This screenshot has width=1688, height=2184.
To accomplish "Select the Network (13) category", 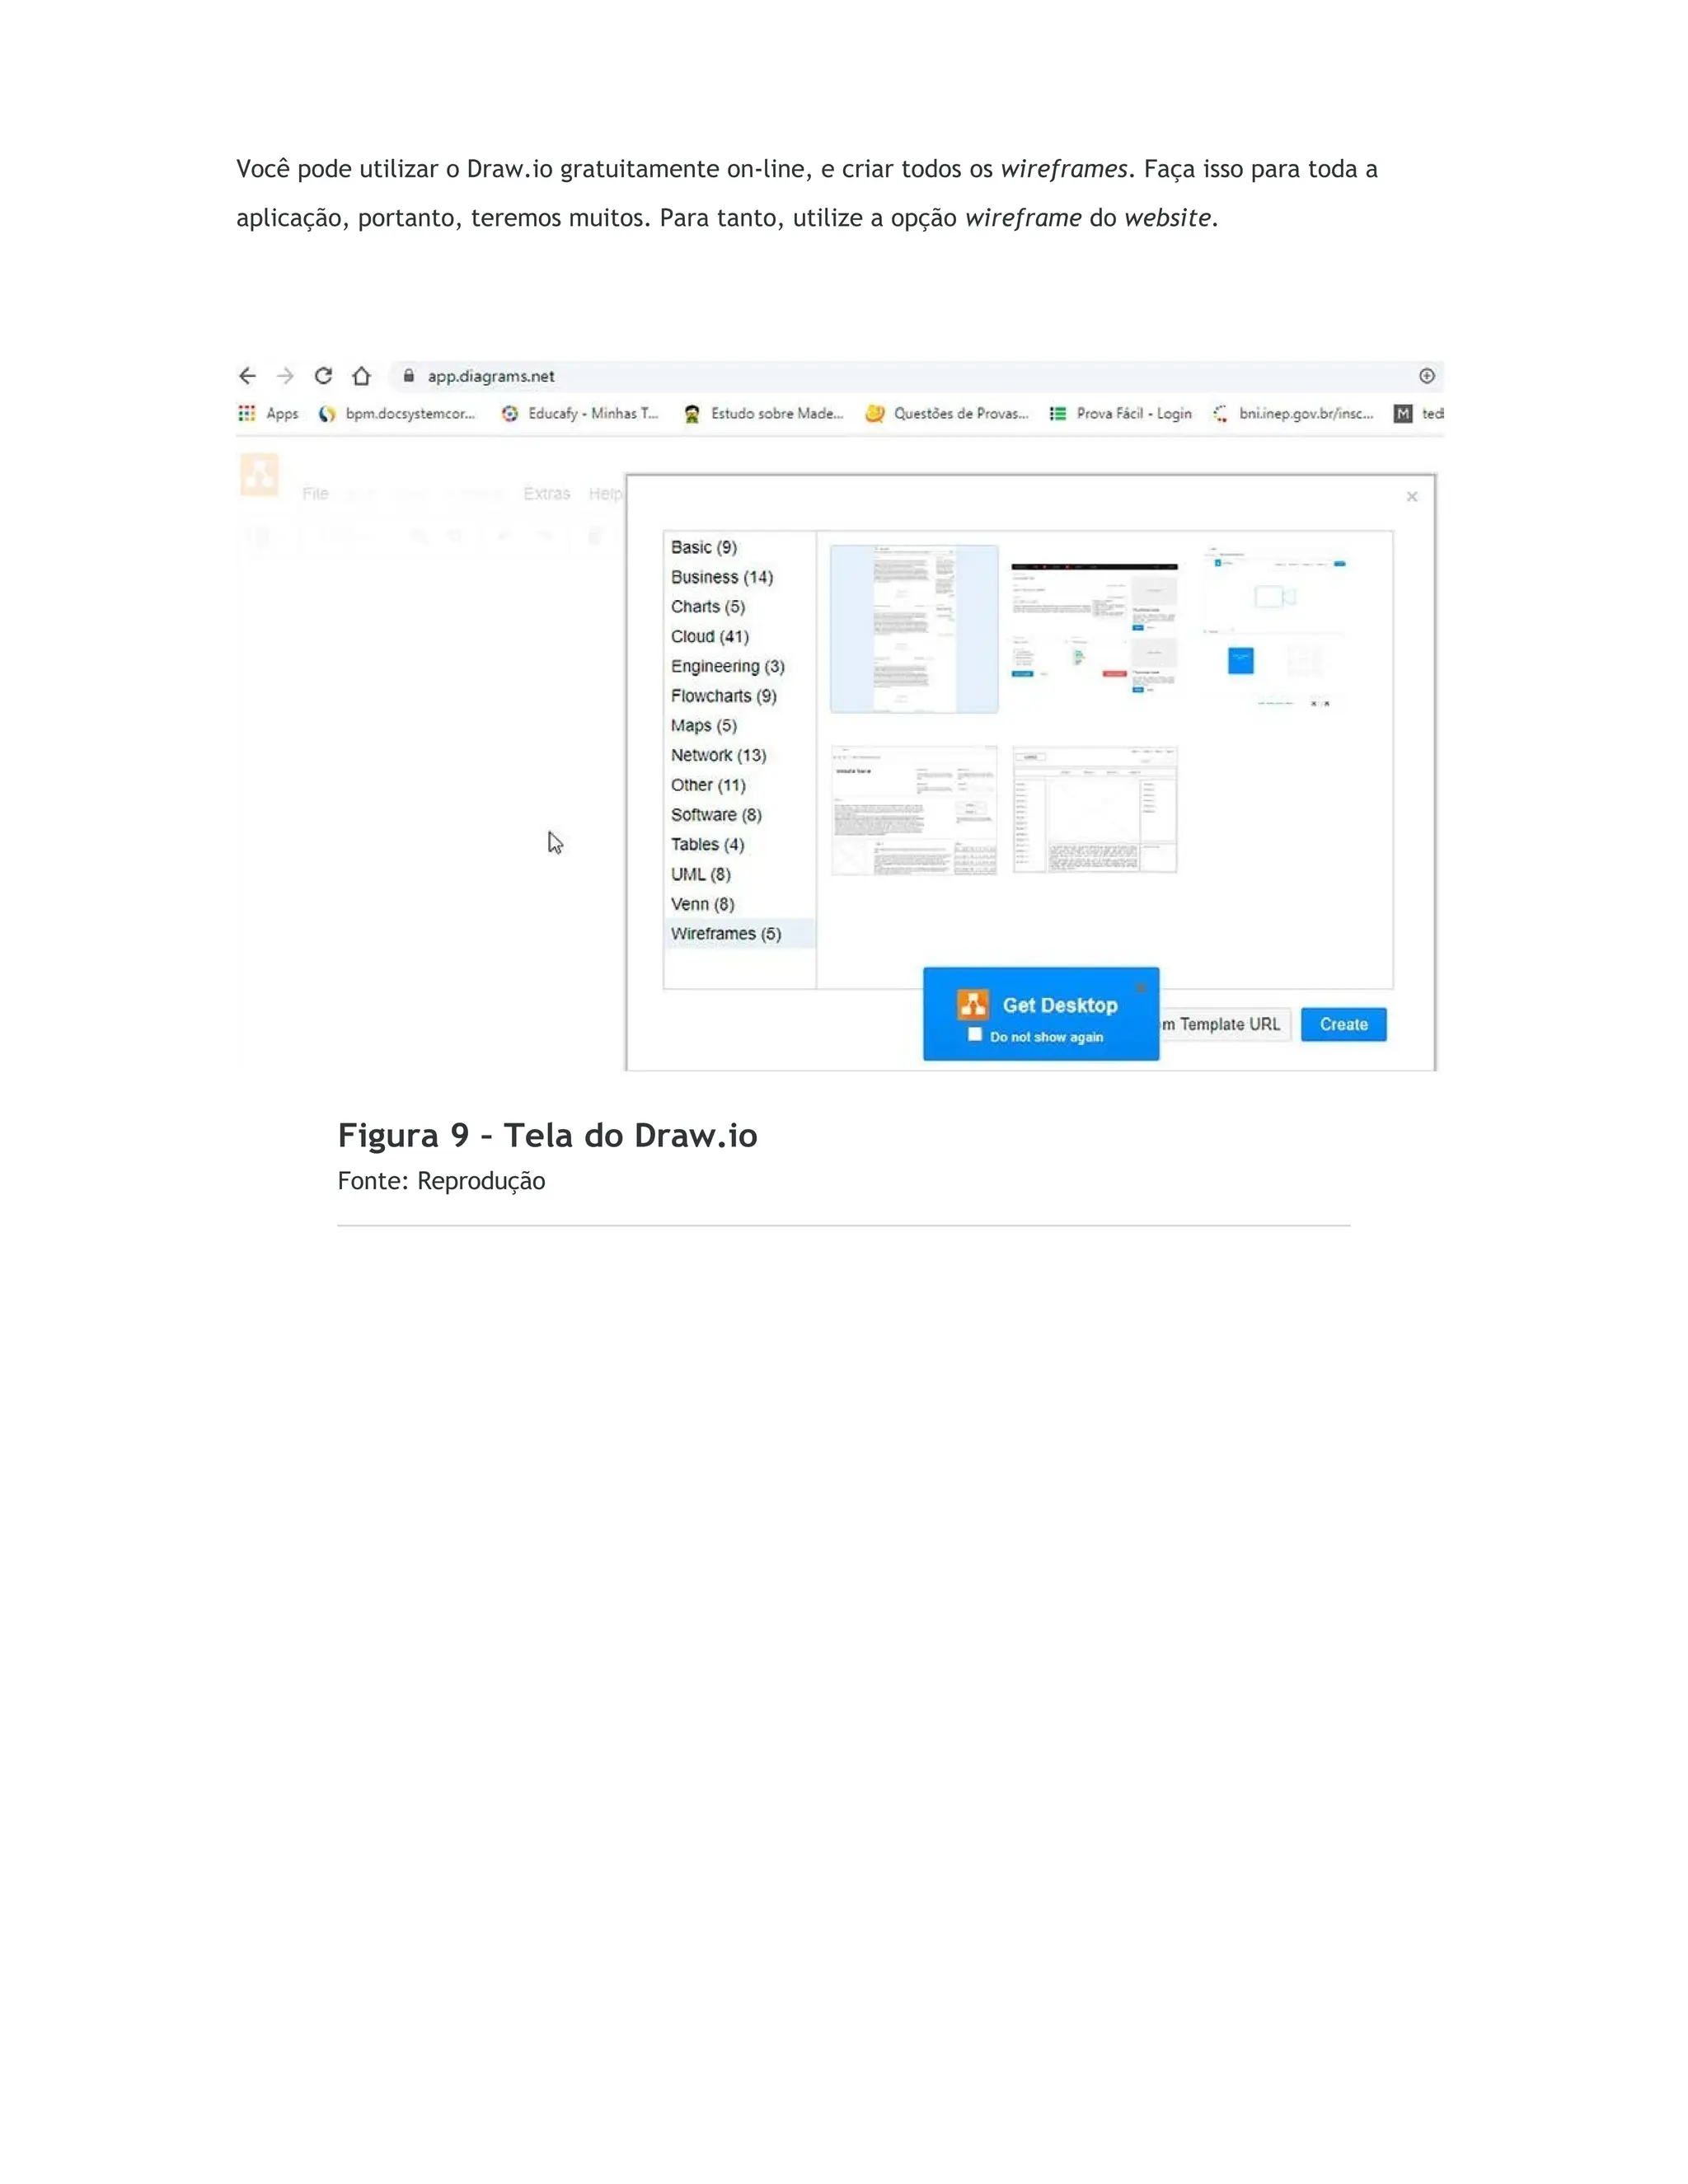I will coord(739,755).
